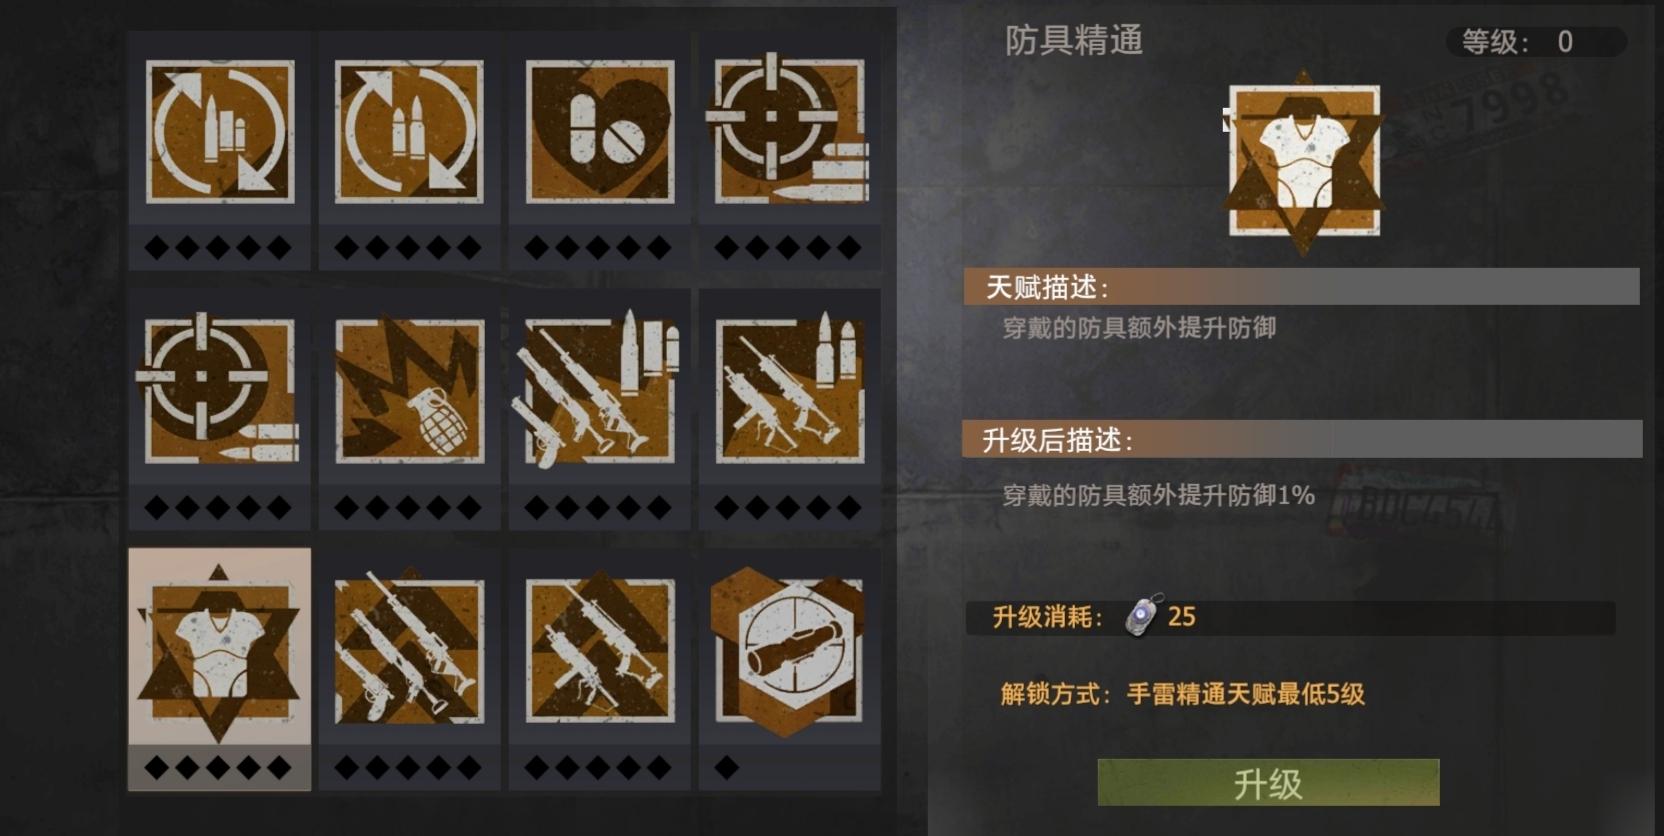Click the unlock requirement text 手雷精通天赋最低5级
The image size is (1664, 836).
tap(1246, 694)
